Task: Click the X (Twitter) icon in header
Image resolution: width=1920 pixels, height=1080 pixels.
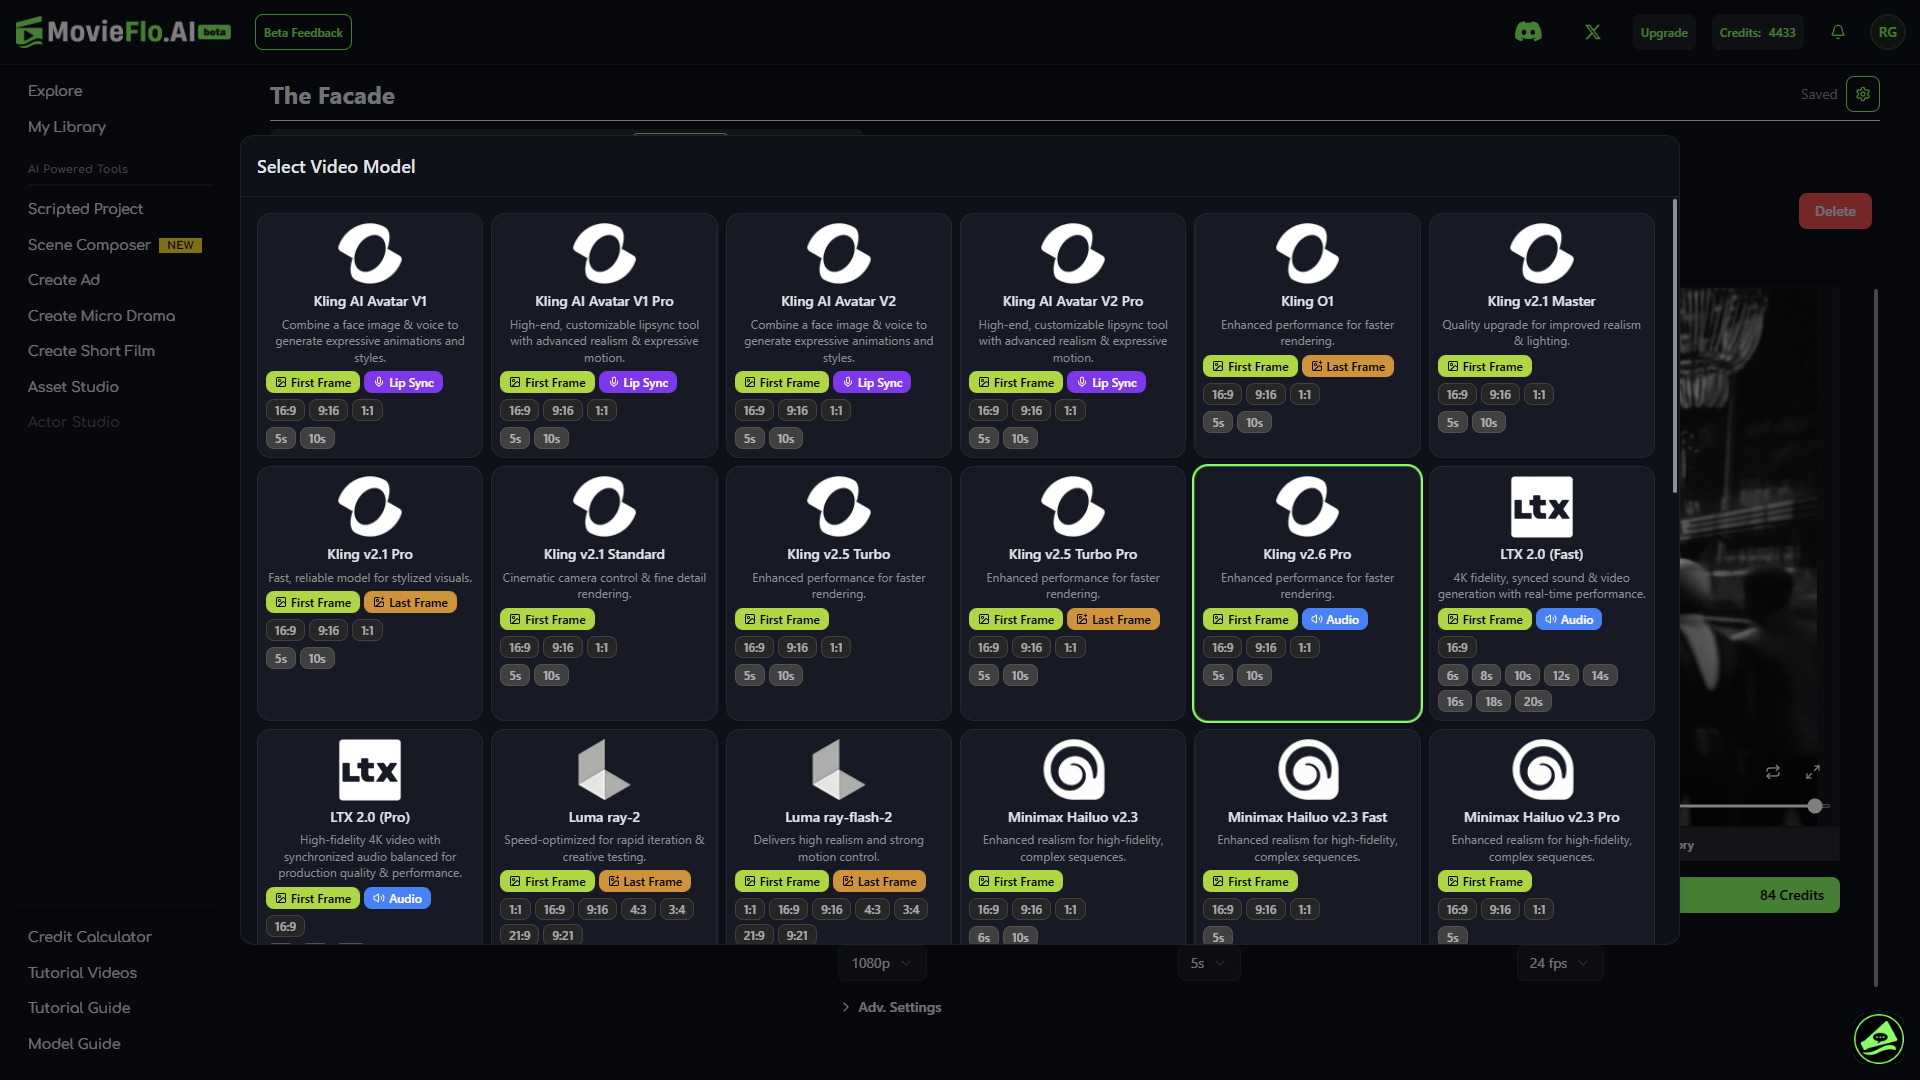Action: (x=1592, y=32)
